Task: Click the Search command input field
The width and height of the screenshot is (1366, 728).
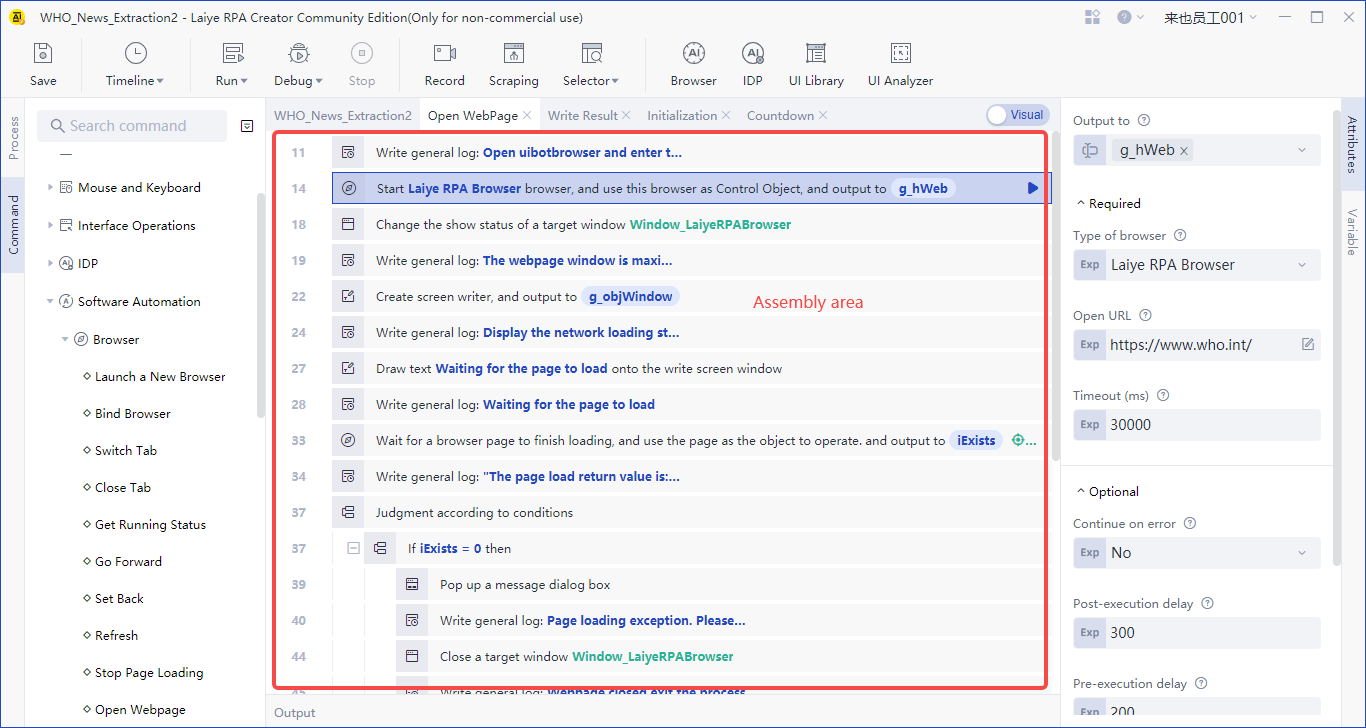Action: 132,126
